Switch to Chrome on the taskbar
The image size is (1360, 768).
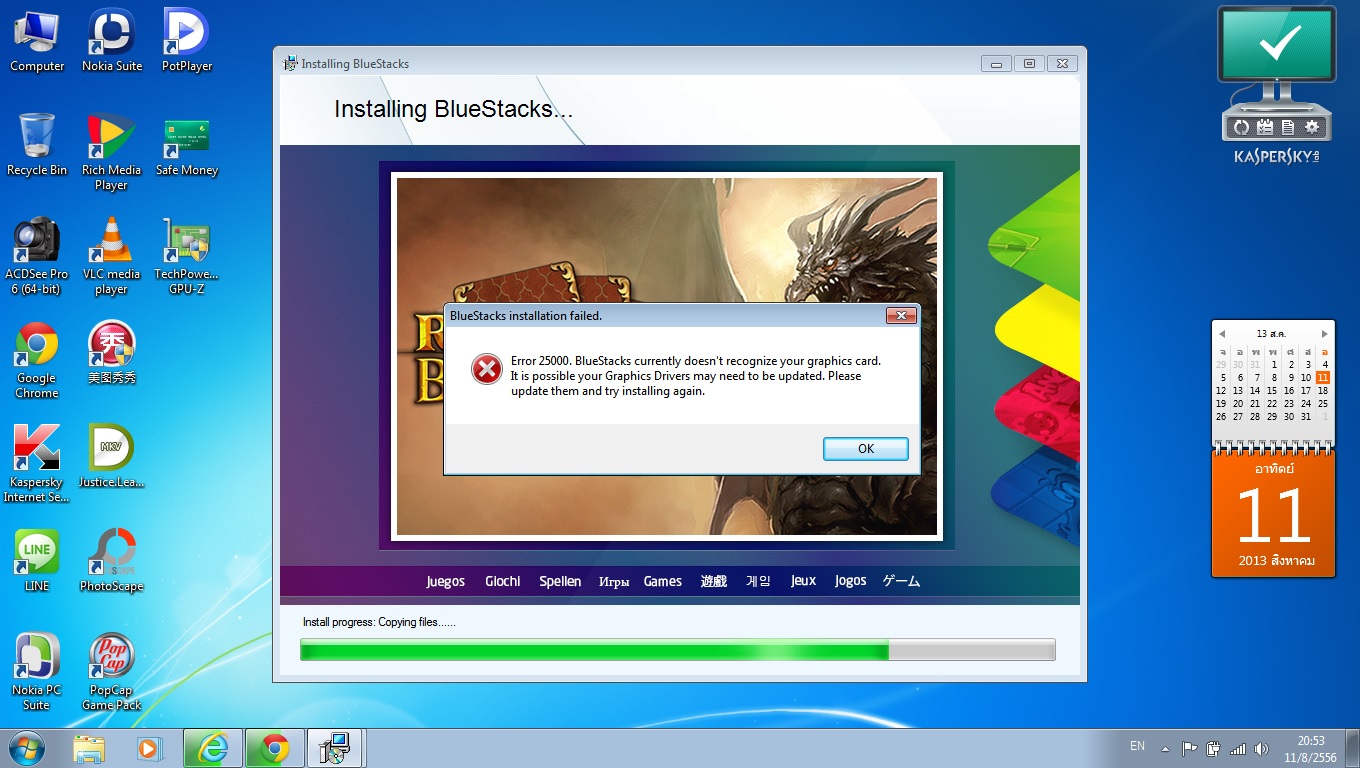tap(274, 748)
